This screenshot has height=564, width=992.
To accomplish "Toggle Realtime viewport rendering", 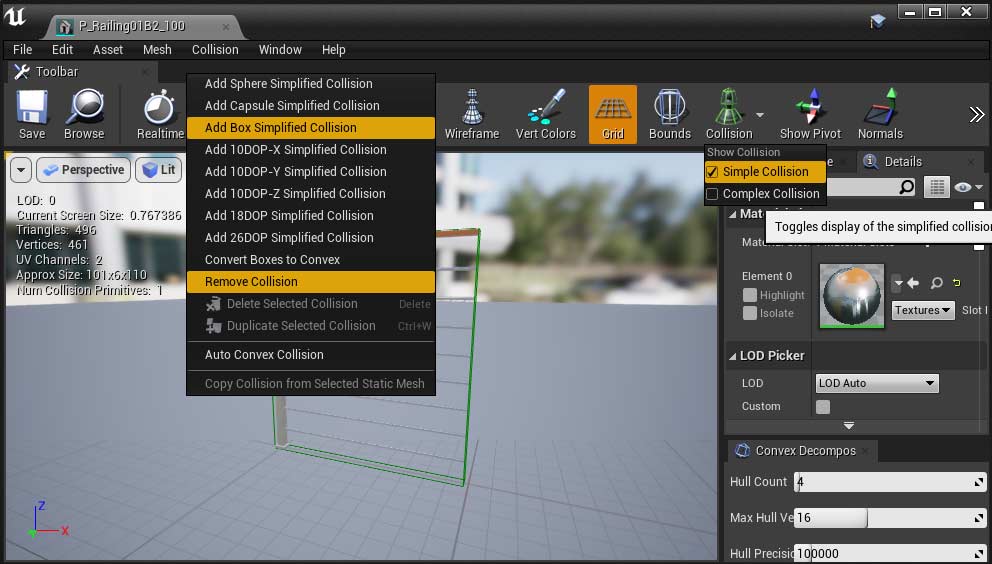I will click(159, 113).
